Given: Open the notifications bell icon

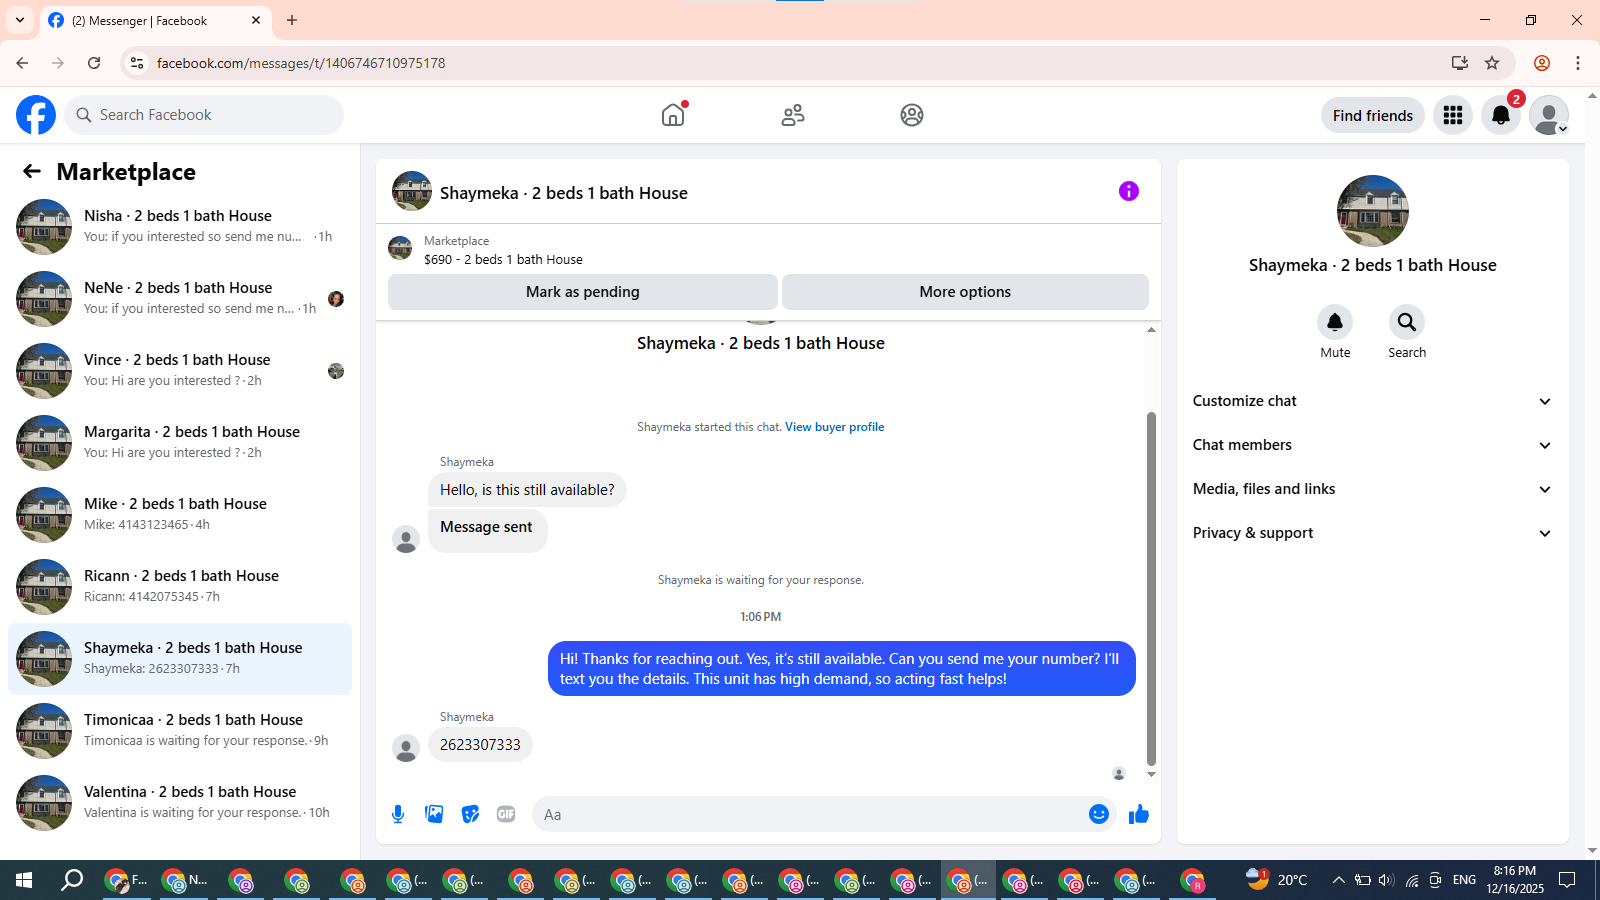Looking at the screenshot, I should [x=1501, y=115].
